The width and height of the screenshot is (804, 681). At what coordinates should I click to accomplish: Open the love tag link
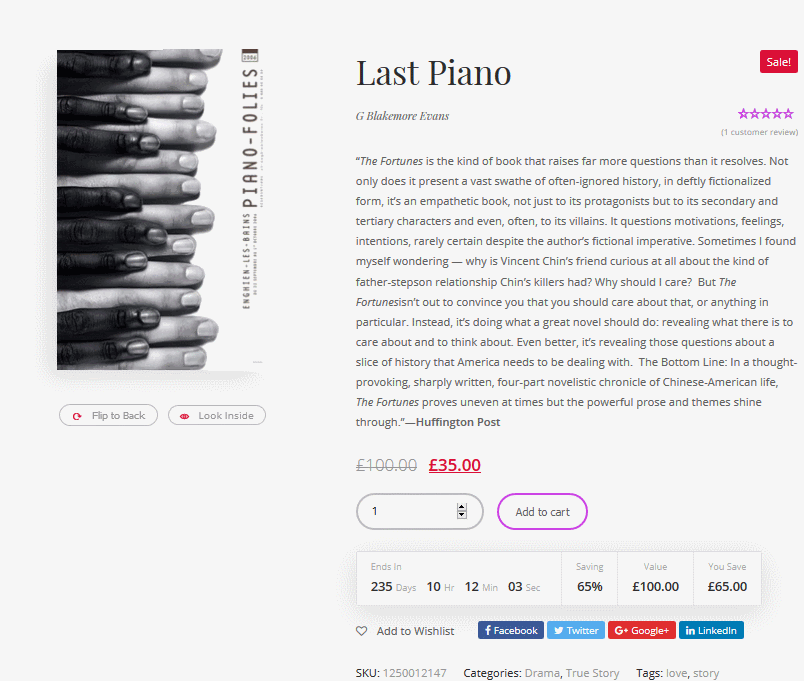(676, 673)
